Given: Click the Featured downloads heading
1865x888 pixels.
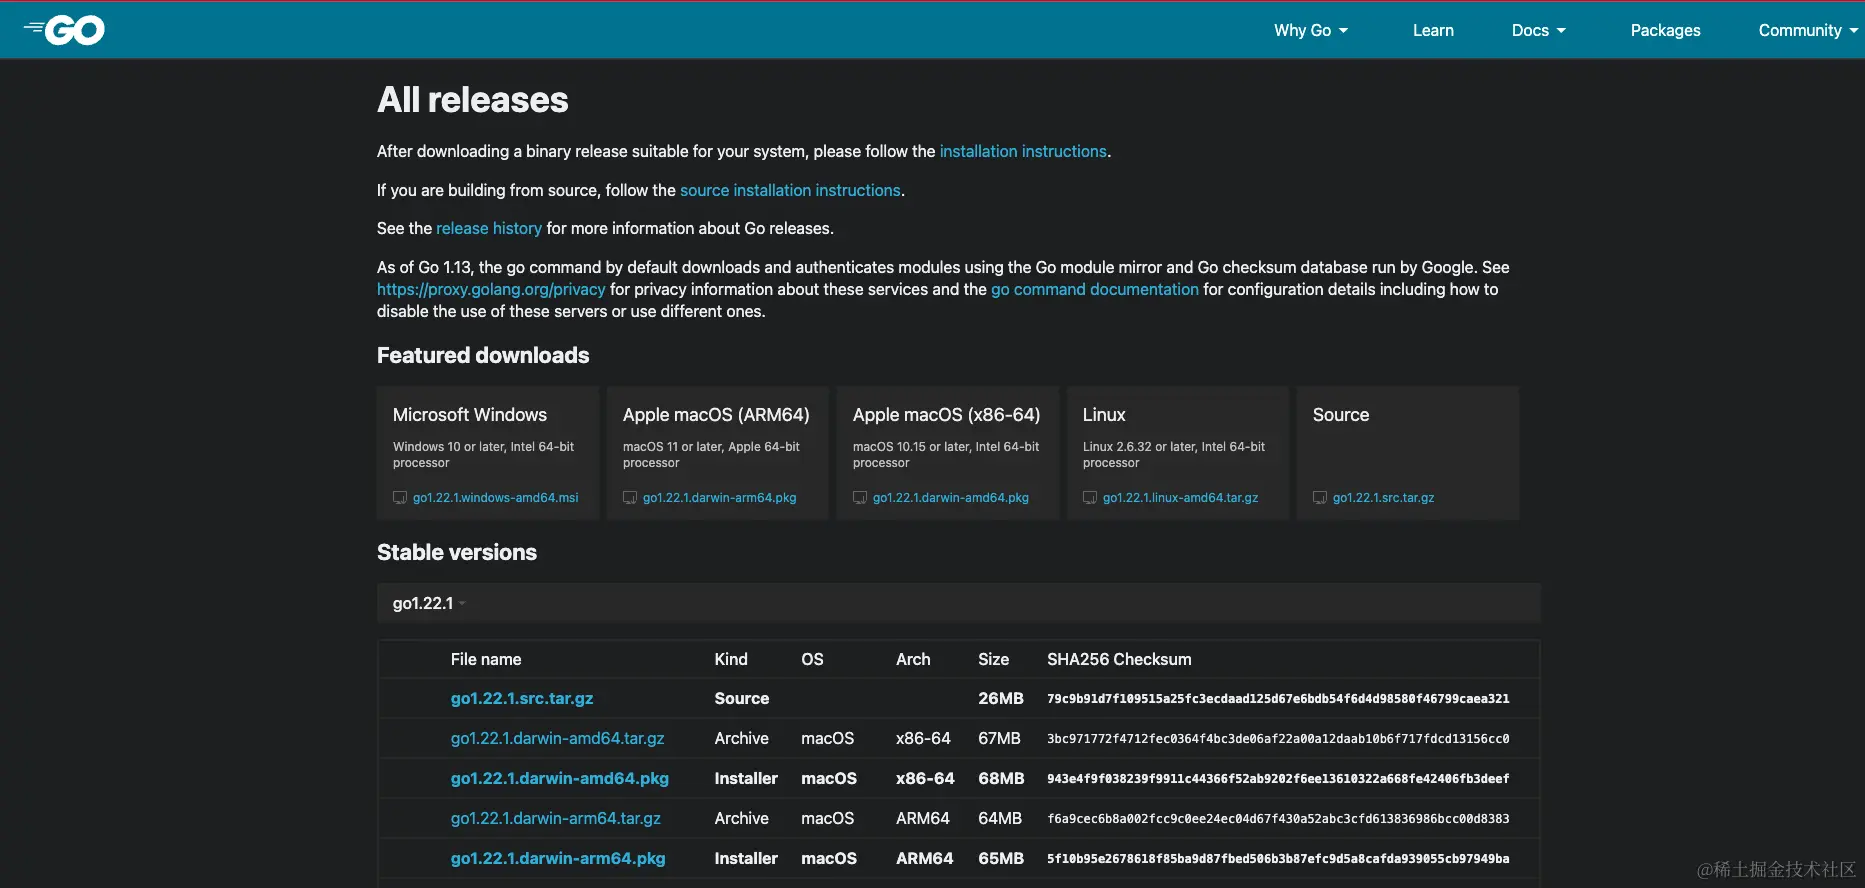Looking at the screenshot, I should tap(483, 355).
